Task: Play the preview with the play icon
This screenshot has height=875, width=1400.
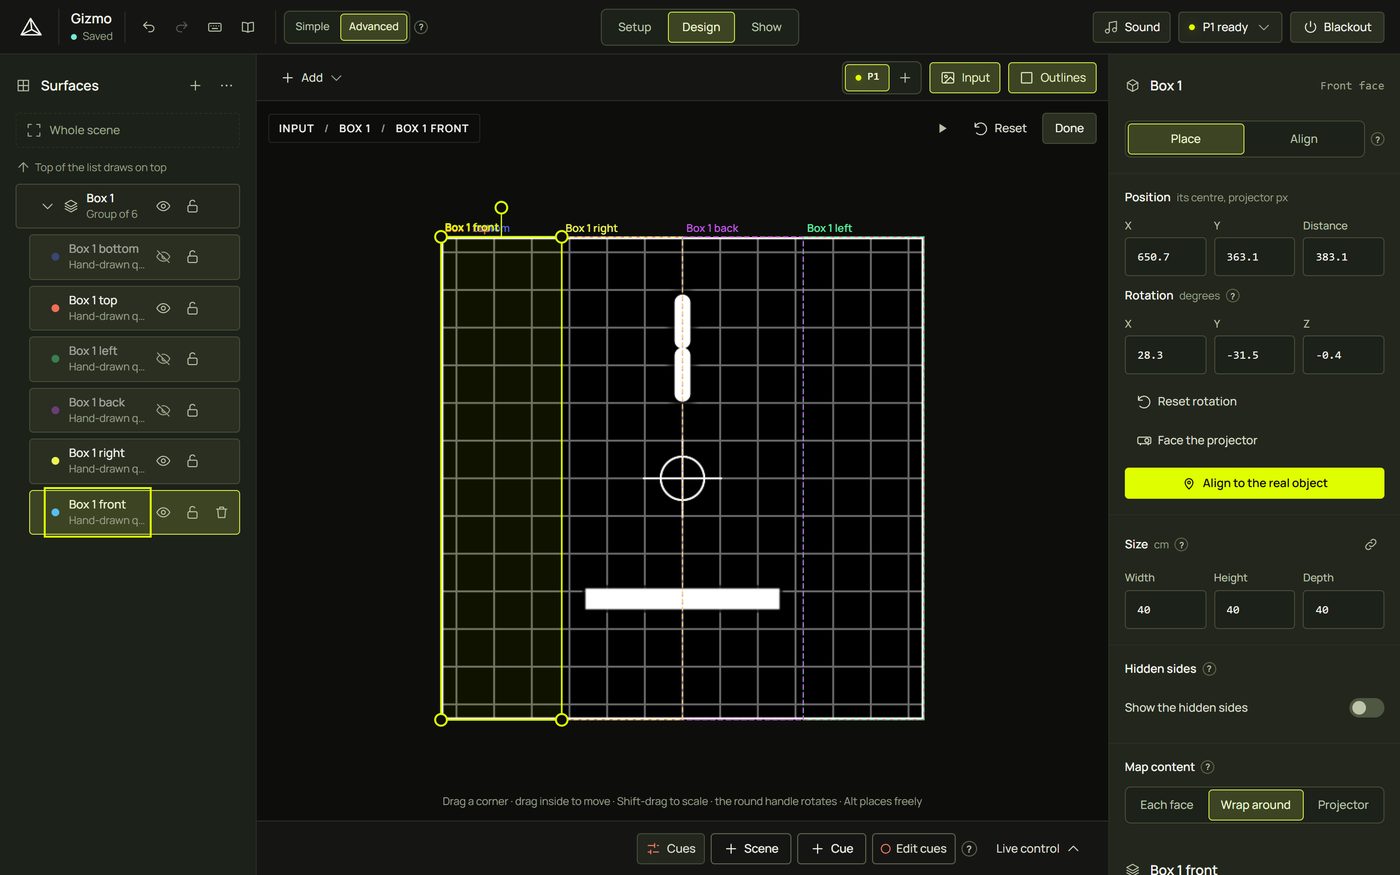Action: pos(942,128)
